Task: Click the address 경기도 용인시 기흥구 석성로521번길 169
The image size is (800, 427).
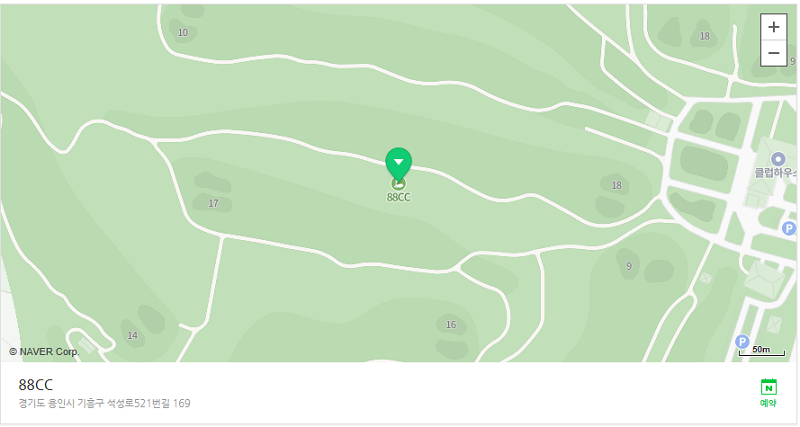Action: click(x=105, y=403)
